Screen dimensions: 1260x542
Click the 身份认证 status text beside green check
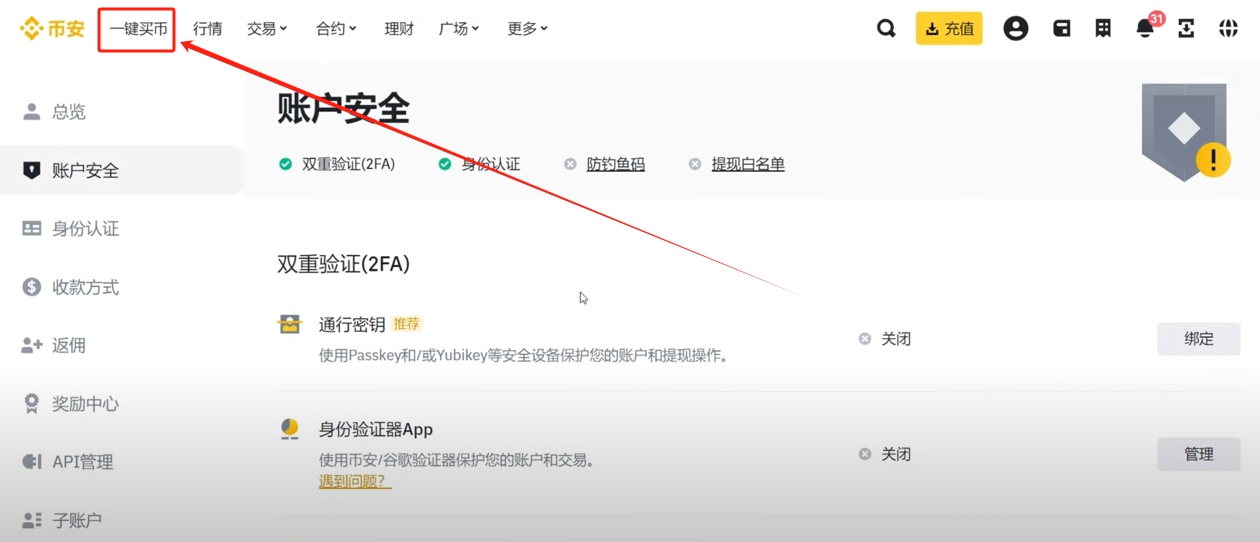(491, 164)
